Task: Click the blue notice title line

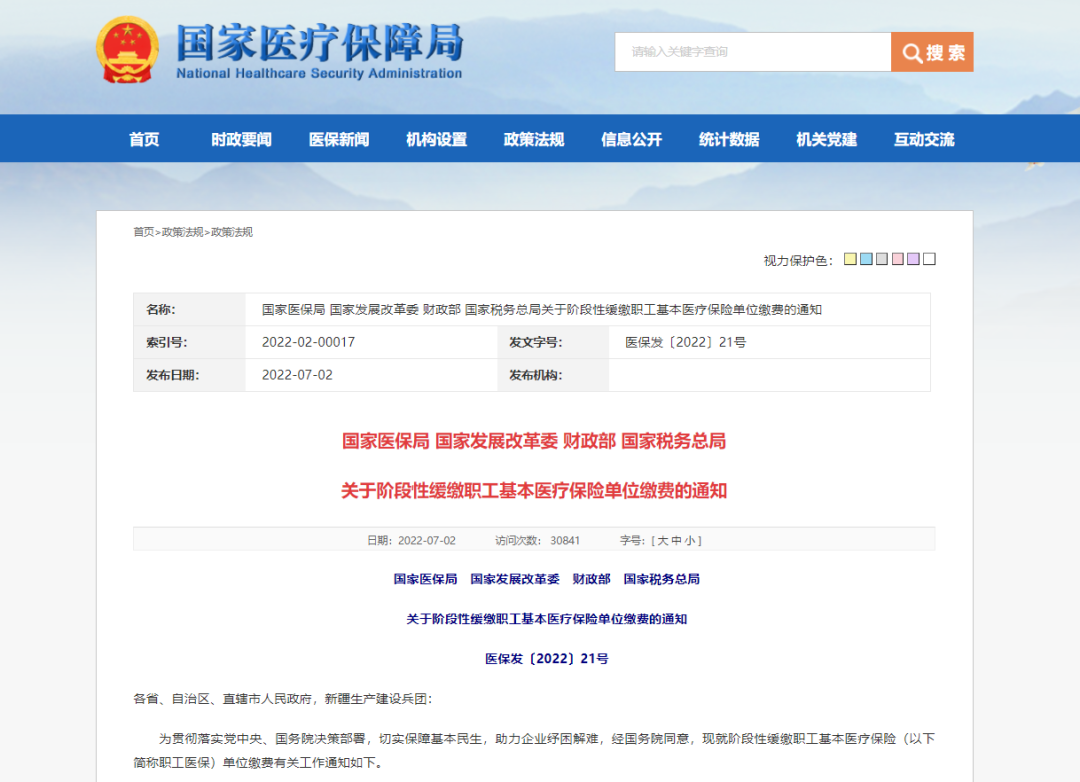Action: point(546,619)
